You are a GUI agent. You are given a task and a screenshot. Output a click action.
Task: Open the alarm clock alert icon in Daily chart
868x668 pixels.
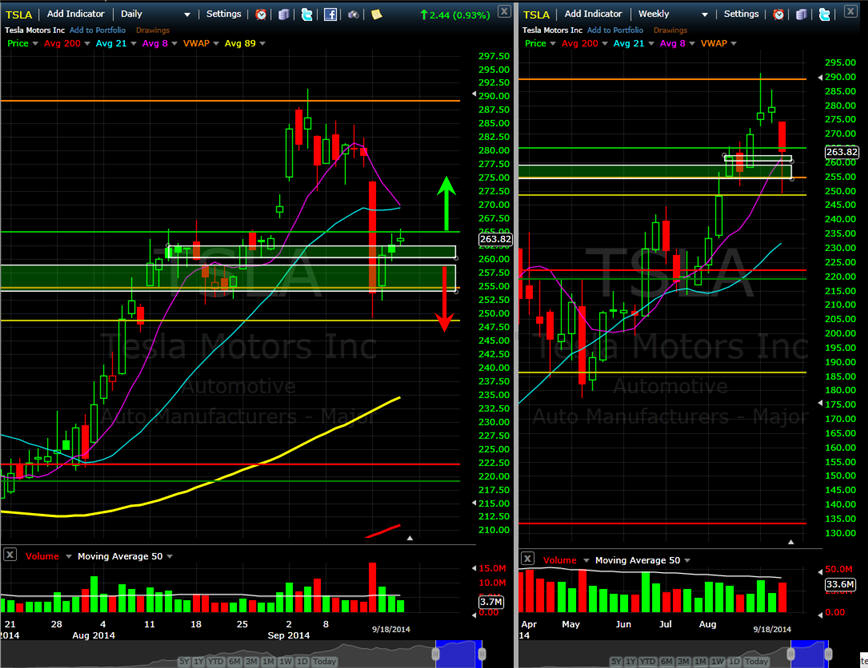[261, 14]
